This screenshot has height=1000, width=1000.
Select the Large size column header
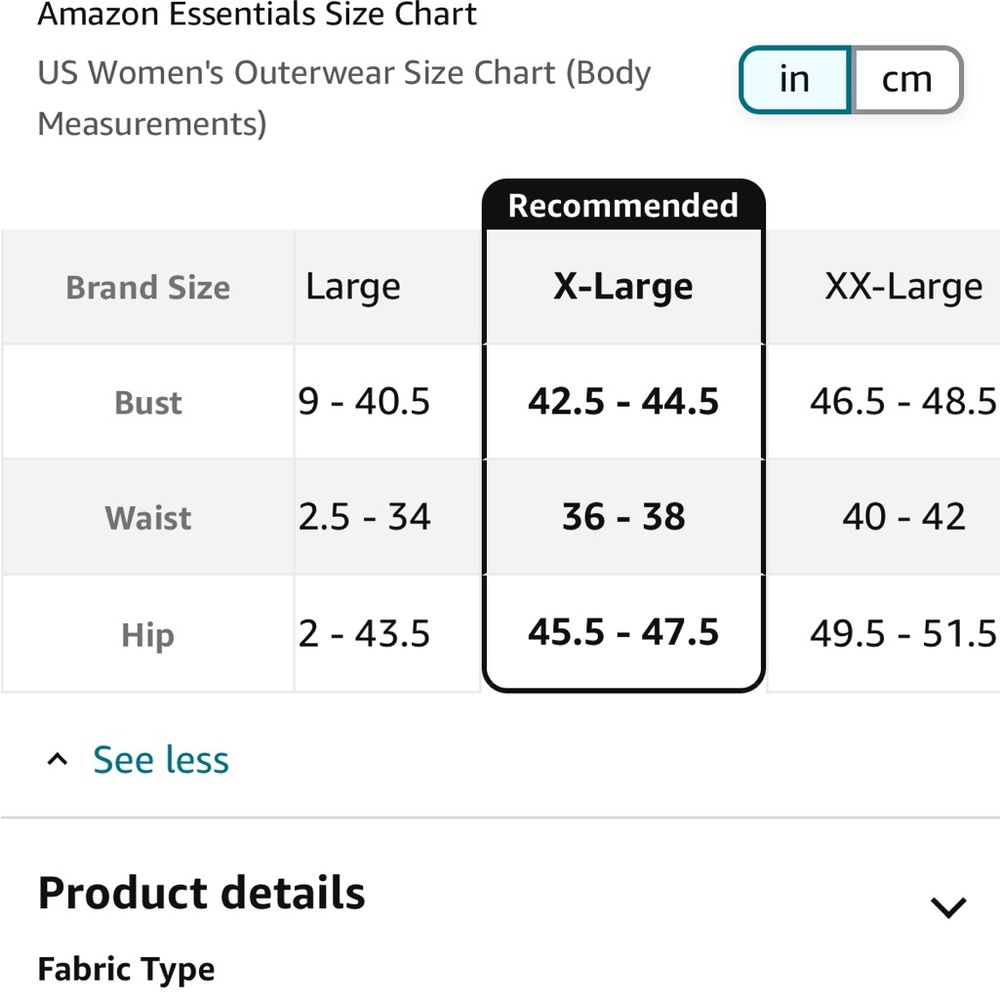point(352,286)
